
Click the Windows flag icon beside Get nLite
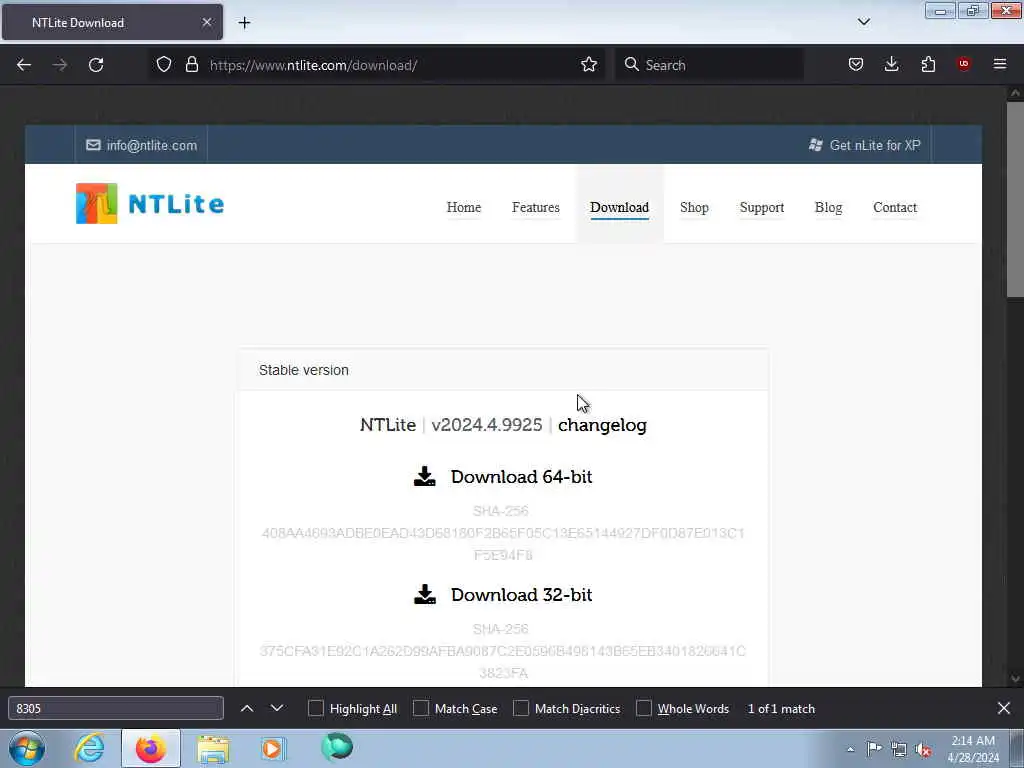[816, 145]
